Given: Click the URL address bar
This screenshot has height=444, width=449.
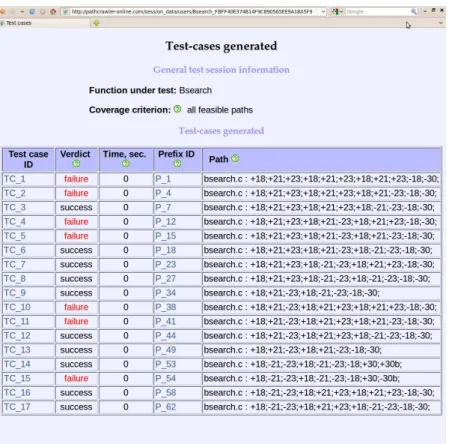Looking at the screenshot, I should click(192, 12).
